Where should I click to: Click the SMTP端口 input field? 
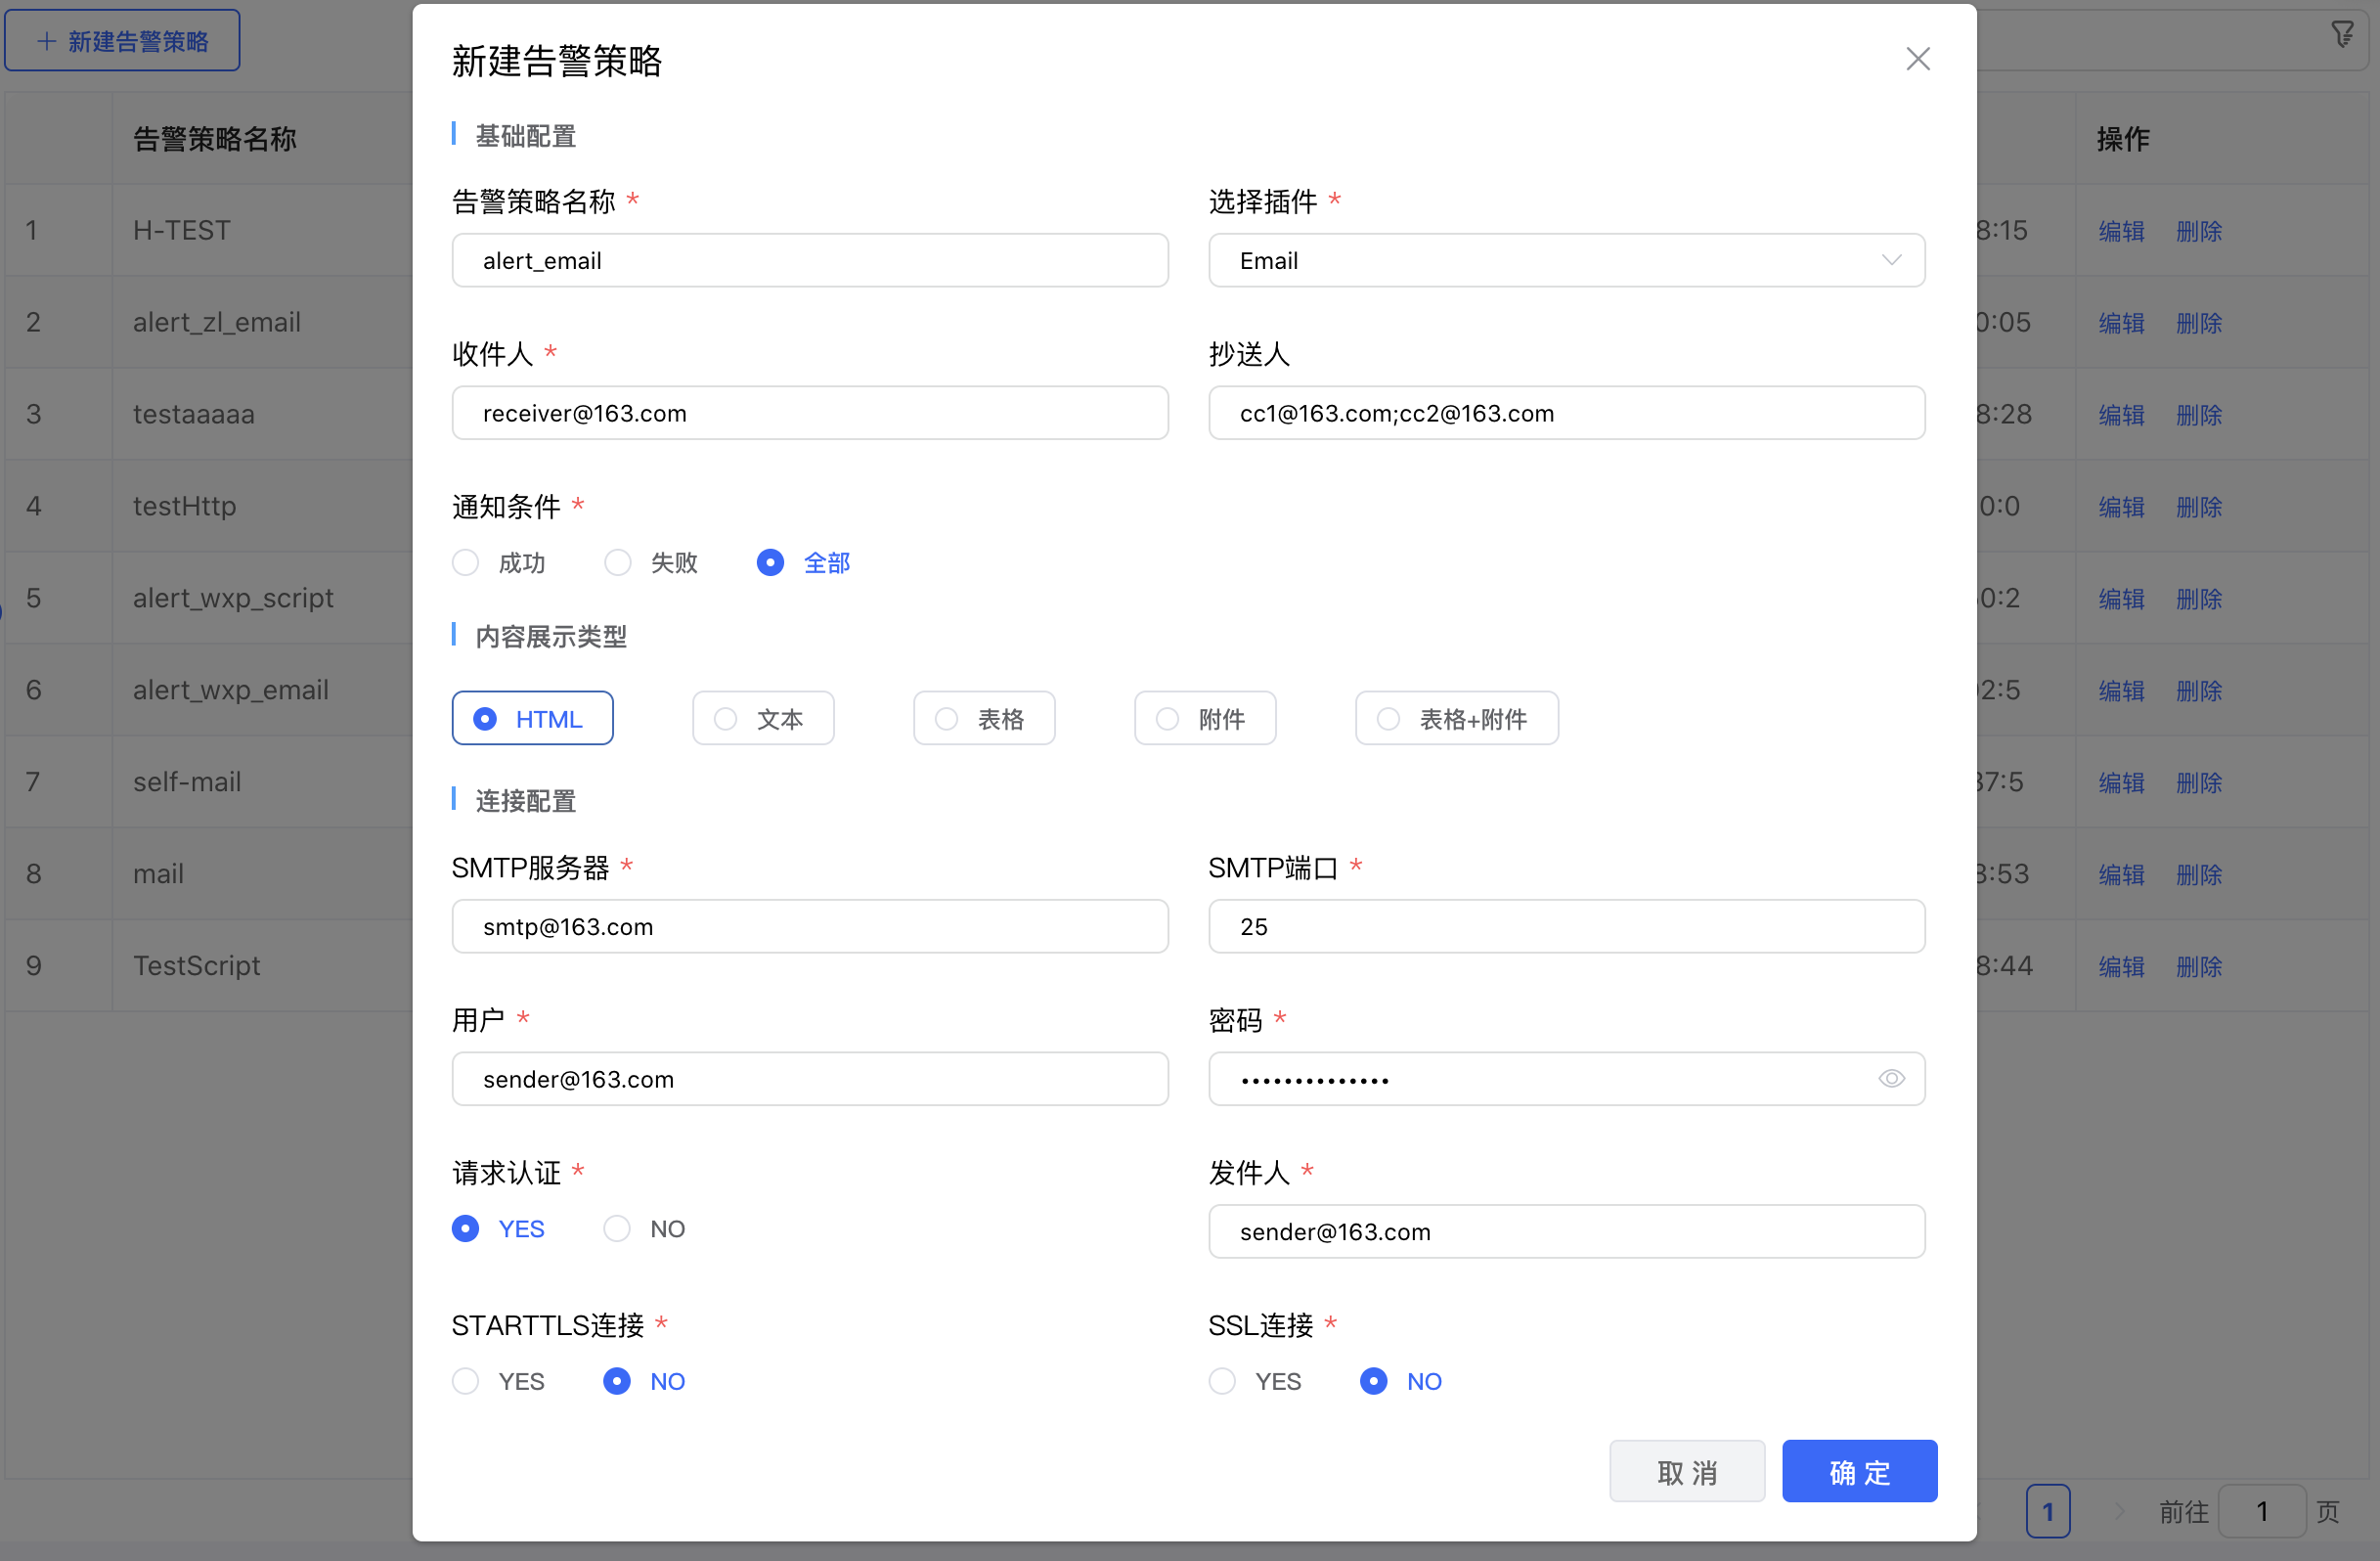[1566, 926]
